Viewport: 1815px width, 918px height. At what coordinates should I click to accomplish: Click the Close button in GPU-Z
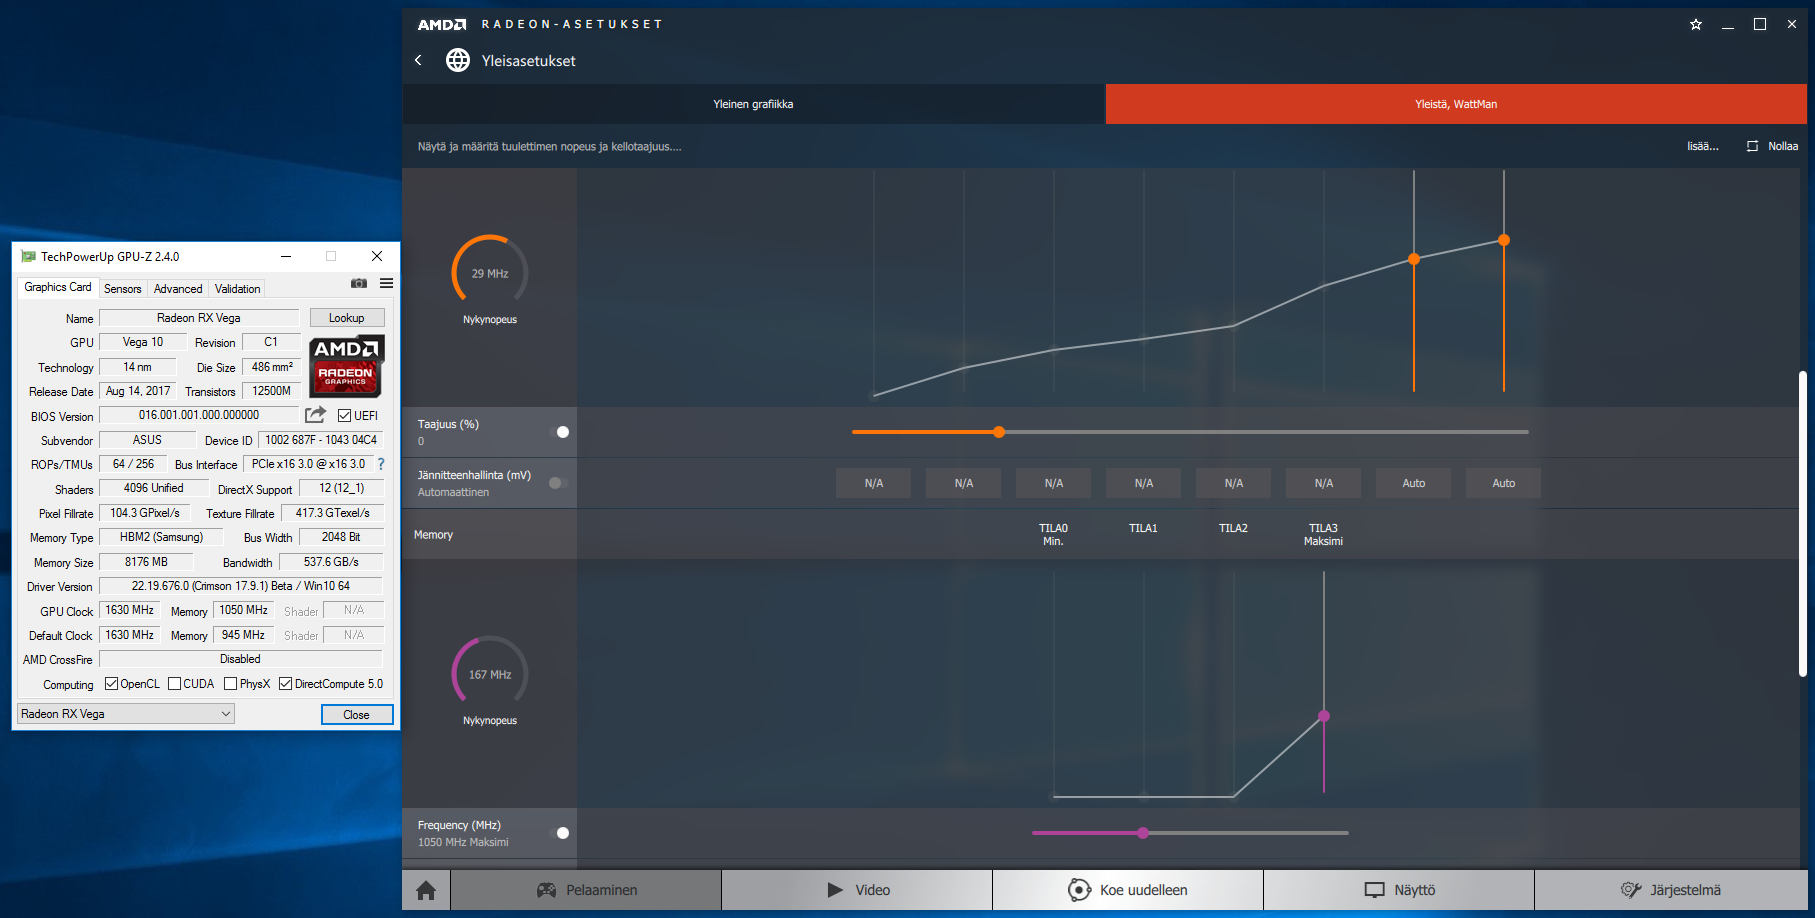pyautogui.click(x=357, y=715)
